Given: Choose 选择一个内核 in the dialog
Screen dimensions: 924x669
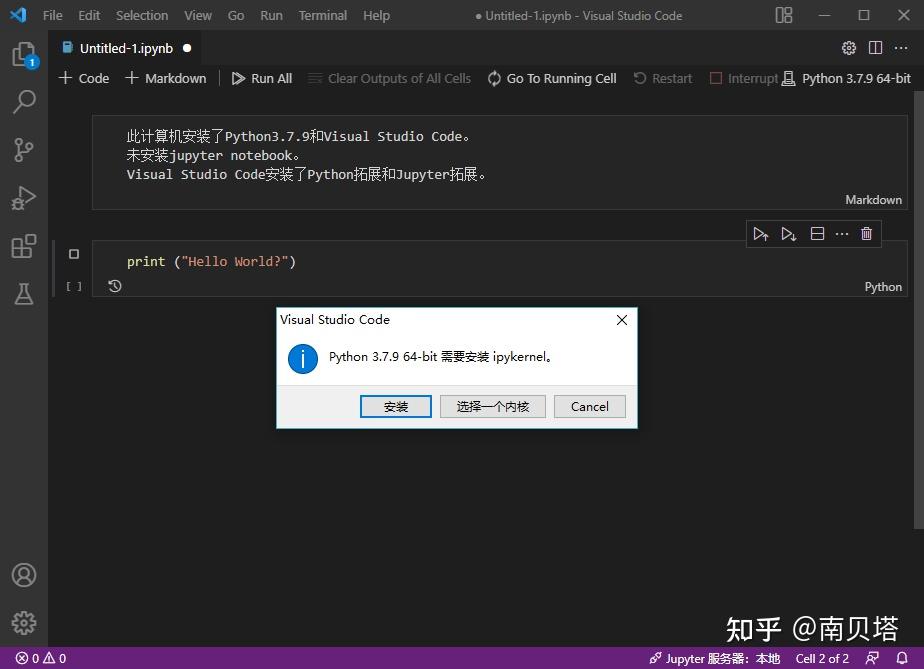Looking at the screenshot, I should pyautogui.click(x=492, y=406).
